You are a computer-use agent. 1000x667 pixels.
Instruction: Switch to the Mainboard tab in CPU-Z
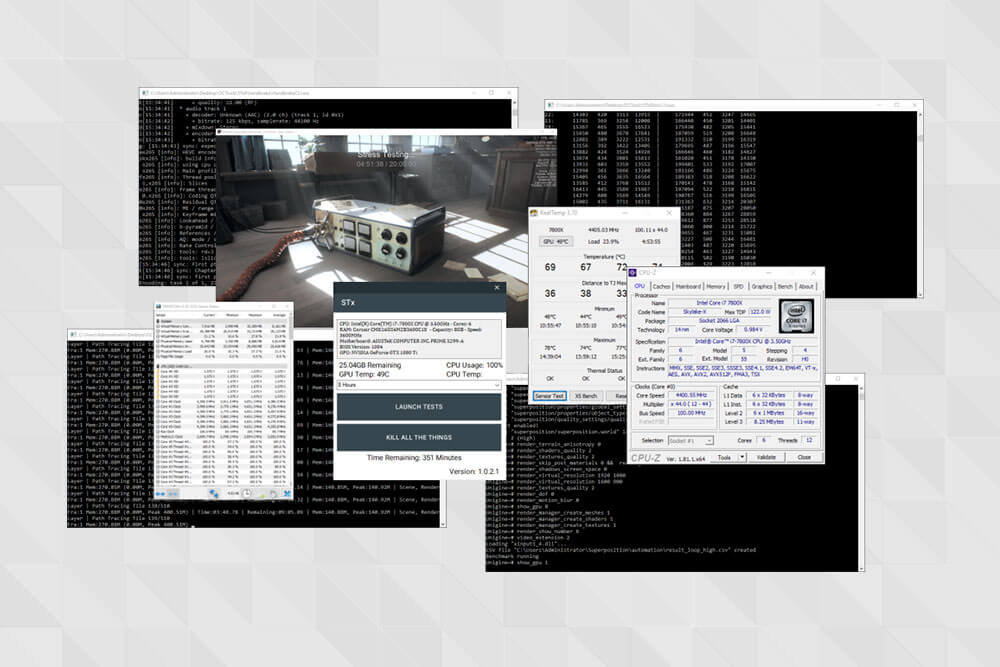tap(688, 286)
